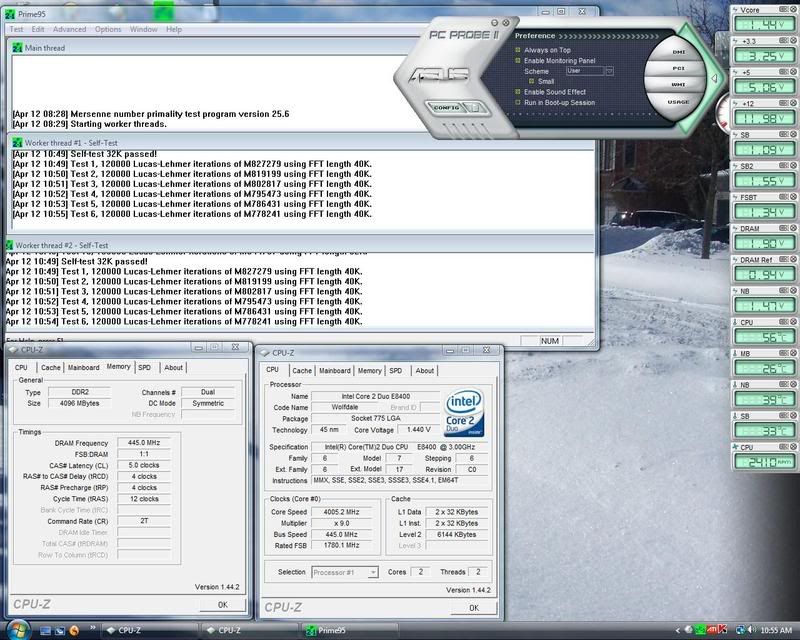Enable Run in Boot-up Session checkbox
800x640 pixels.
(518, 103)
